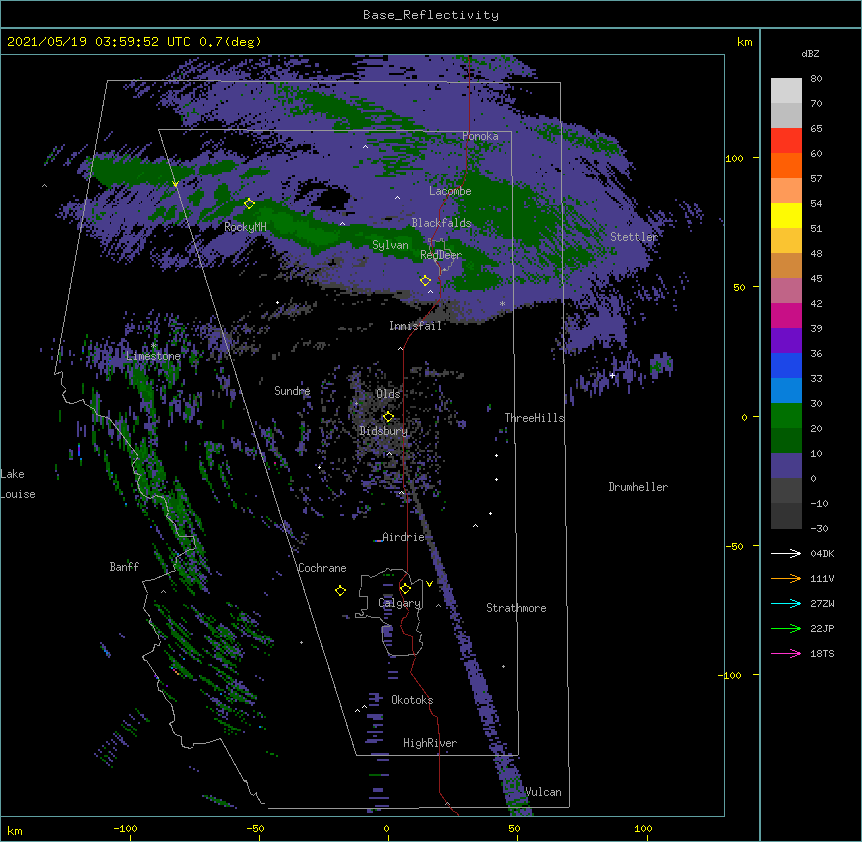Click the Sylvan label
Image resolution: width=862 pixels, height=842 pixels.
coord(390,245)
